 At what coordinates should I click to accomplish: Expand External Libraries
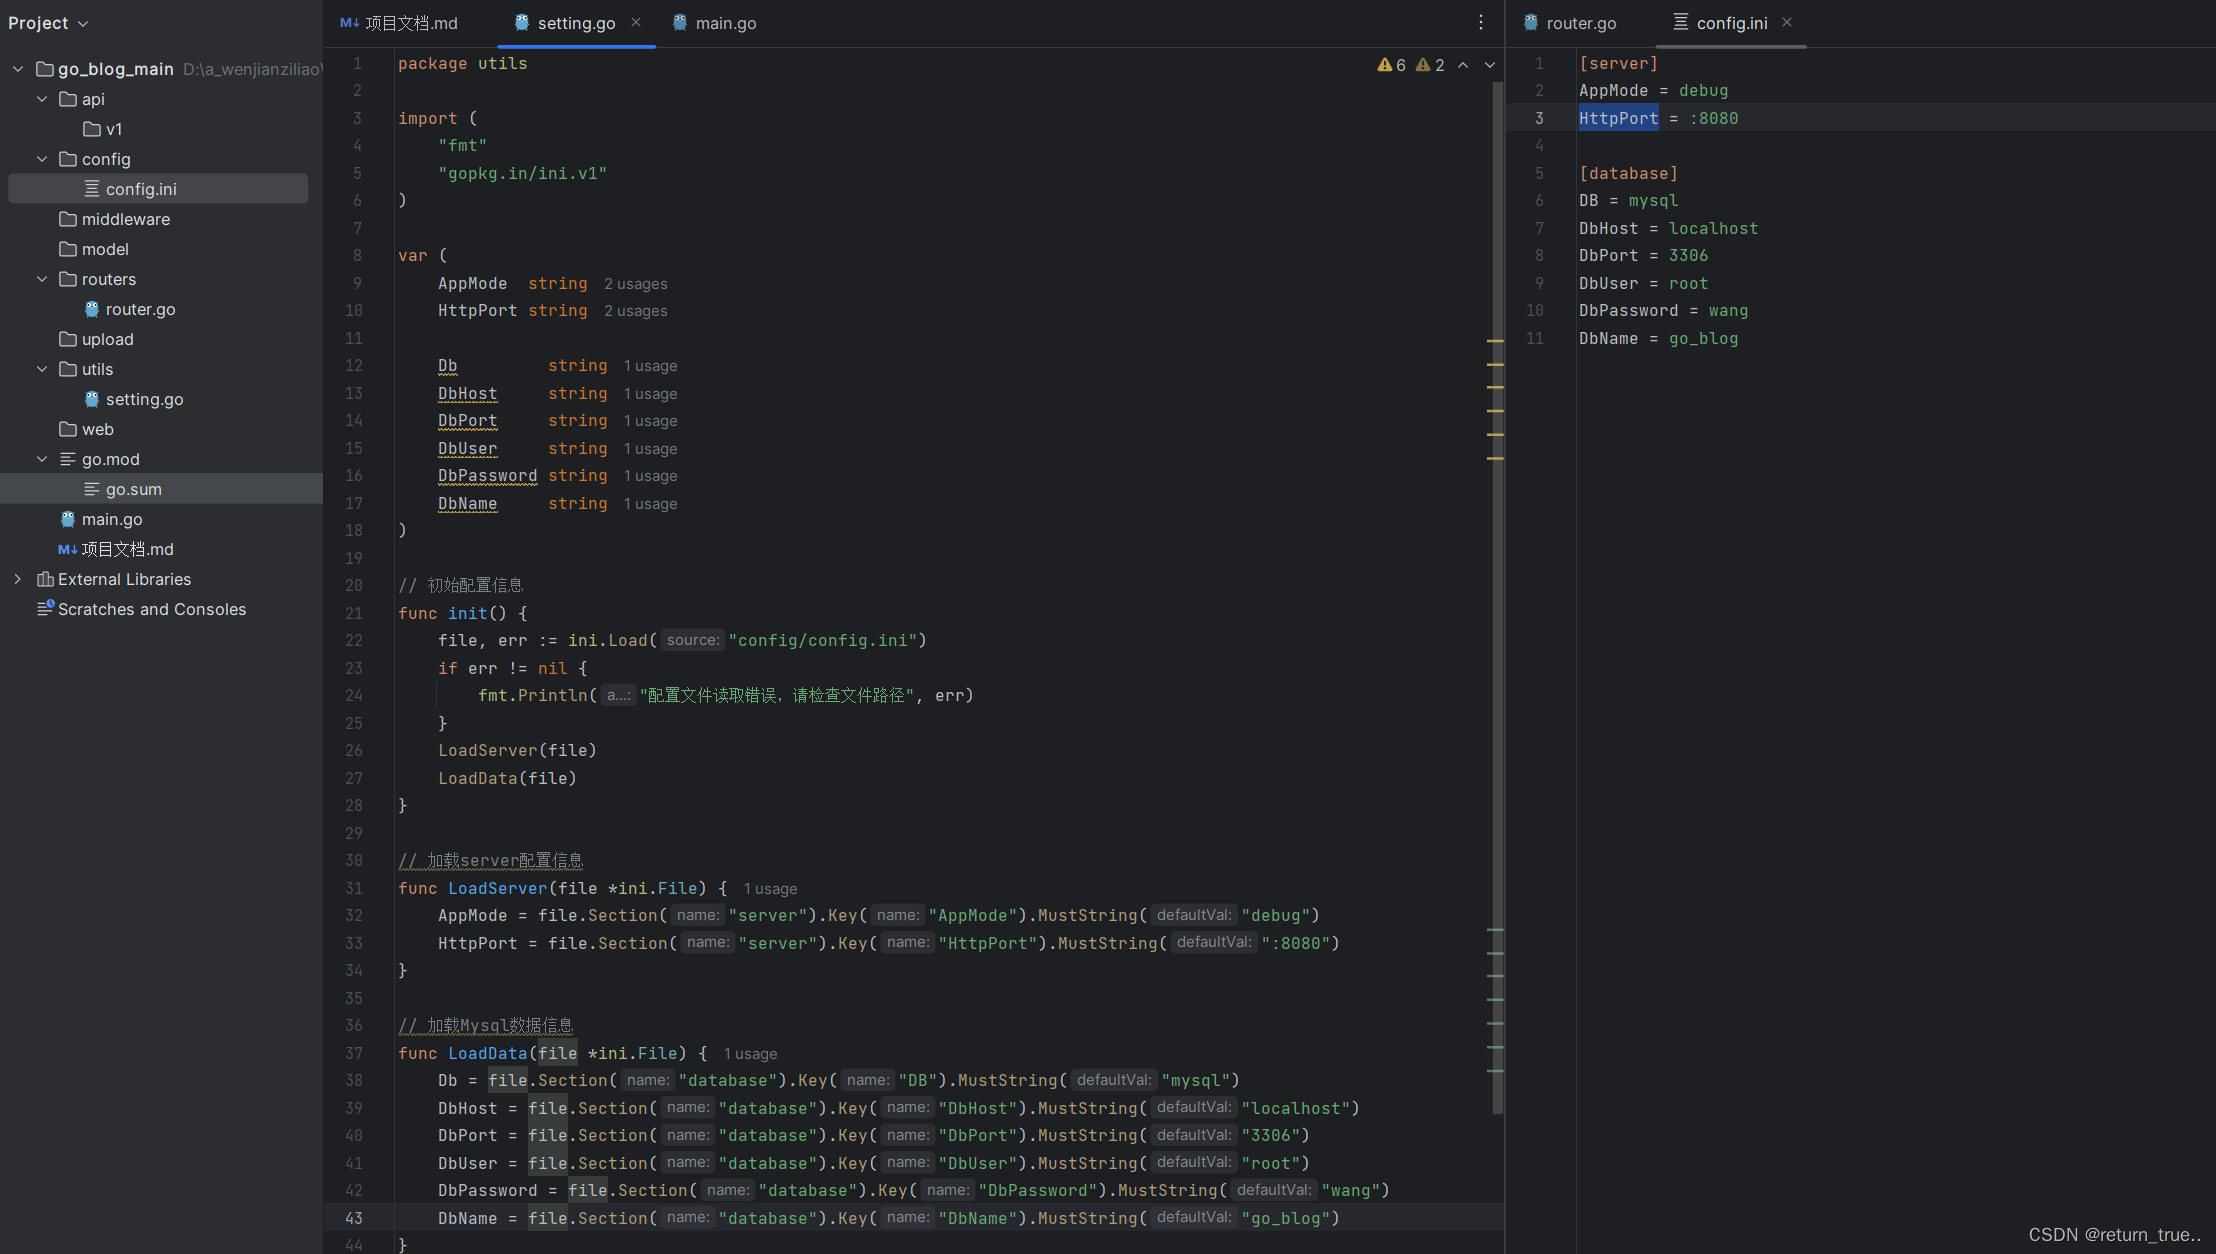click(18, 579)
